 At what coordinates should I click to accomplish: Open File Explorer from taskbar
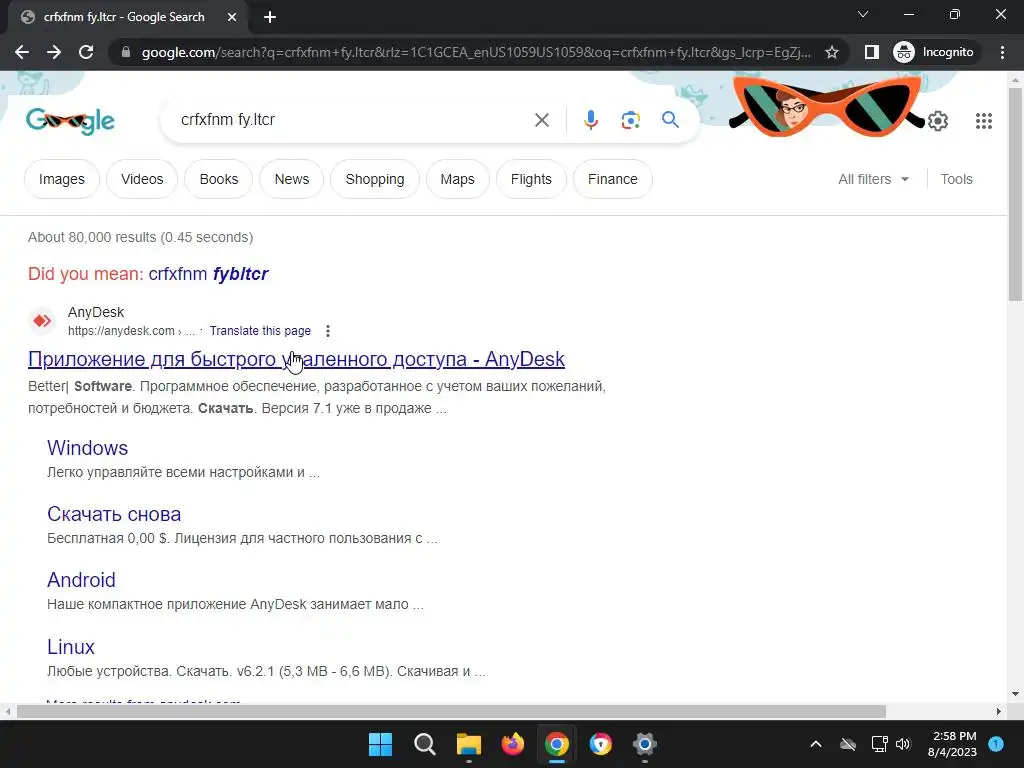point(468,744)
